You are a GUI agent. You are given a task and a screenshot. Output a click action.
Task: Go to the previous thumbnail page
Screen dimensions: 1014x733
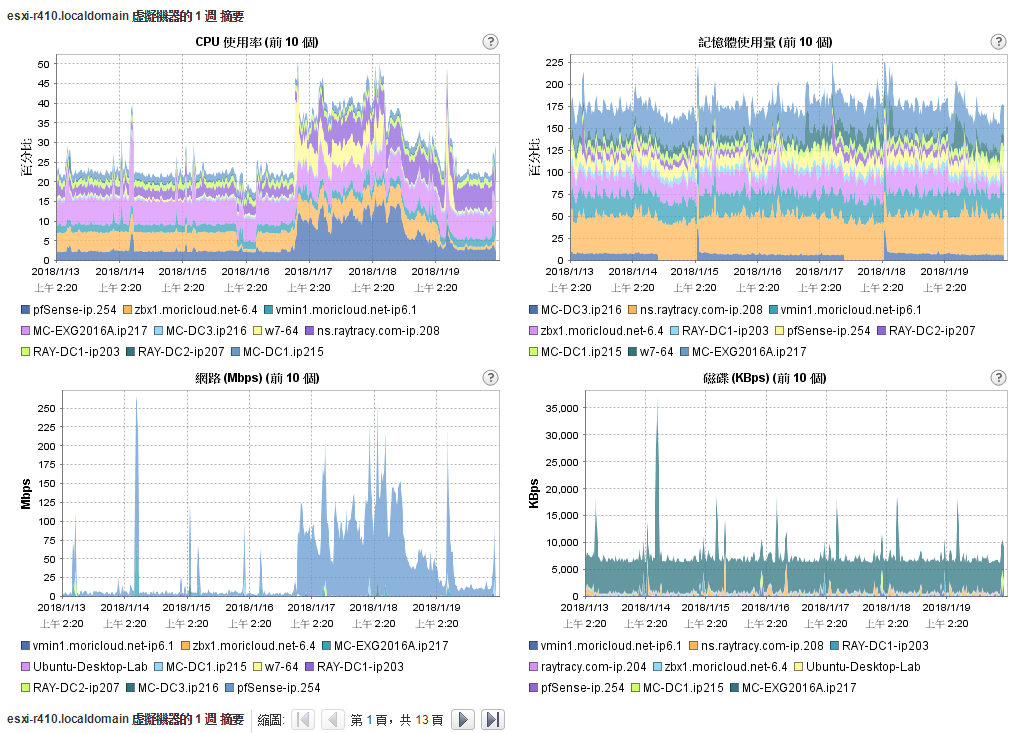[333, 719]
